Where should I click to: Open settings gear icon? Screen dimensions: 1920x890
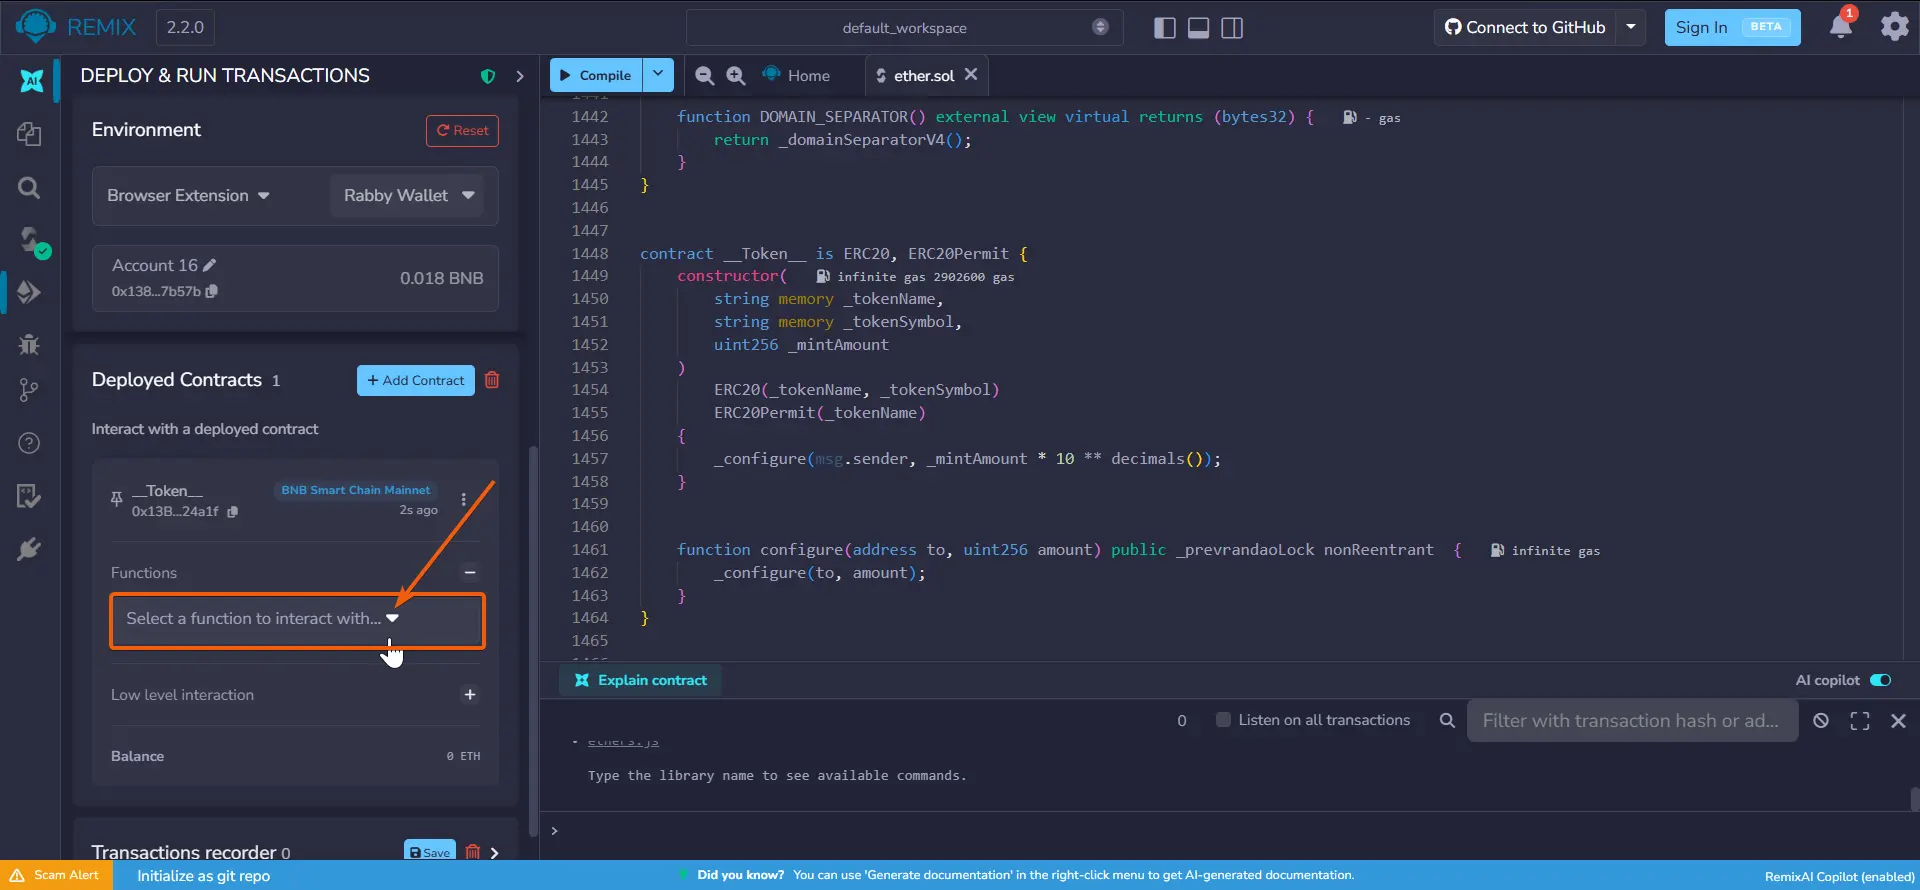(1894, 26)
